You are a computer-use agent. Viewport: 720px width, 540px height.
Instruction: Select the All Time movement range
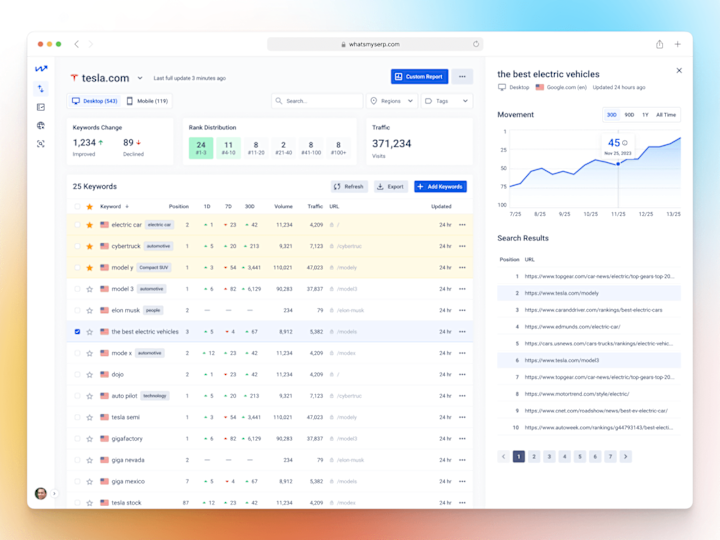(x=666, y=115)
